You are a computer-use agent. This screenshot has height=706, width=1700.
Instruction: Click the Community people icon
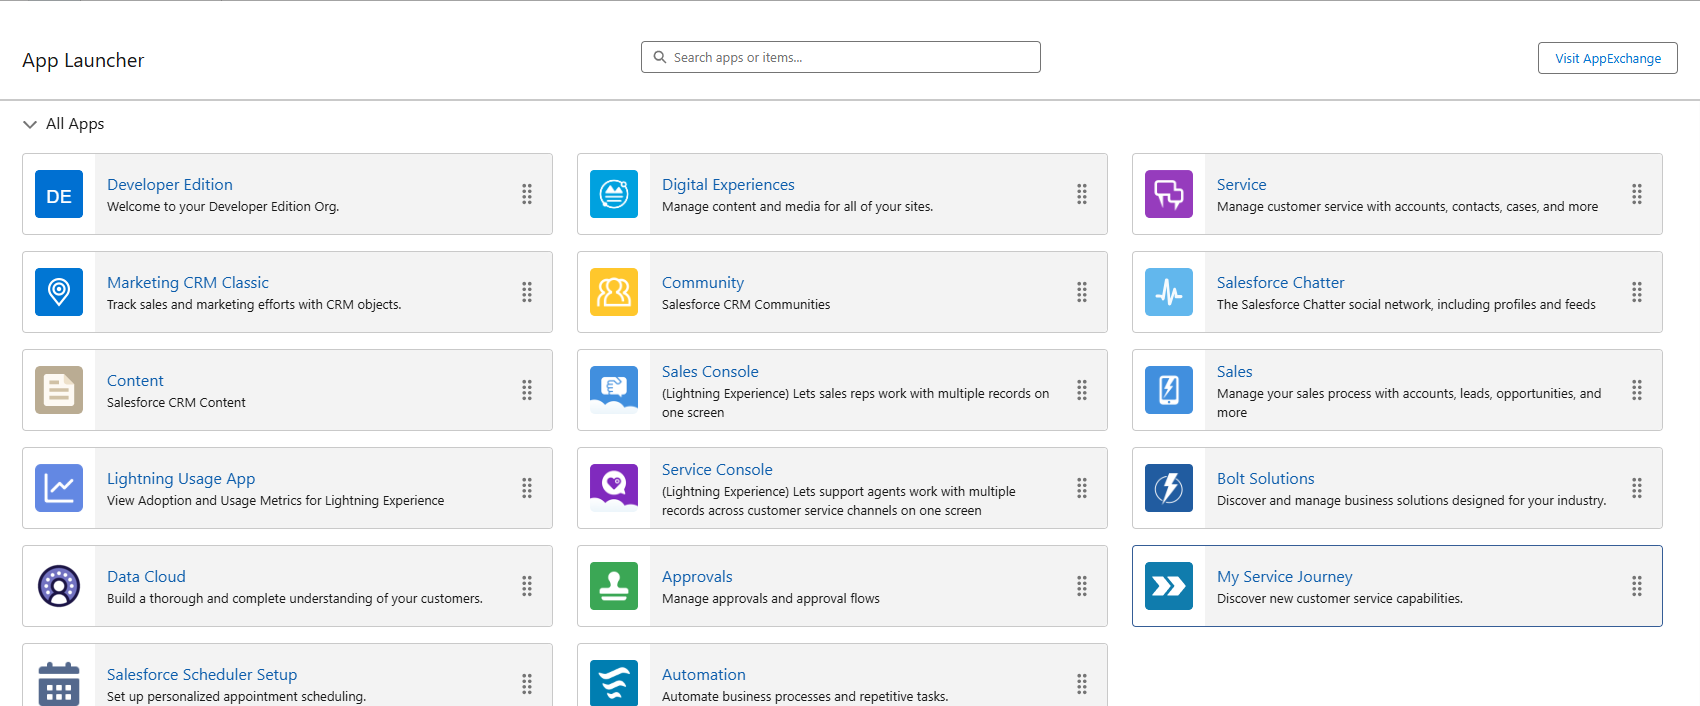coord(614,292)
